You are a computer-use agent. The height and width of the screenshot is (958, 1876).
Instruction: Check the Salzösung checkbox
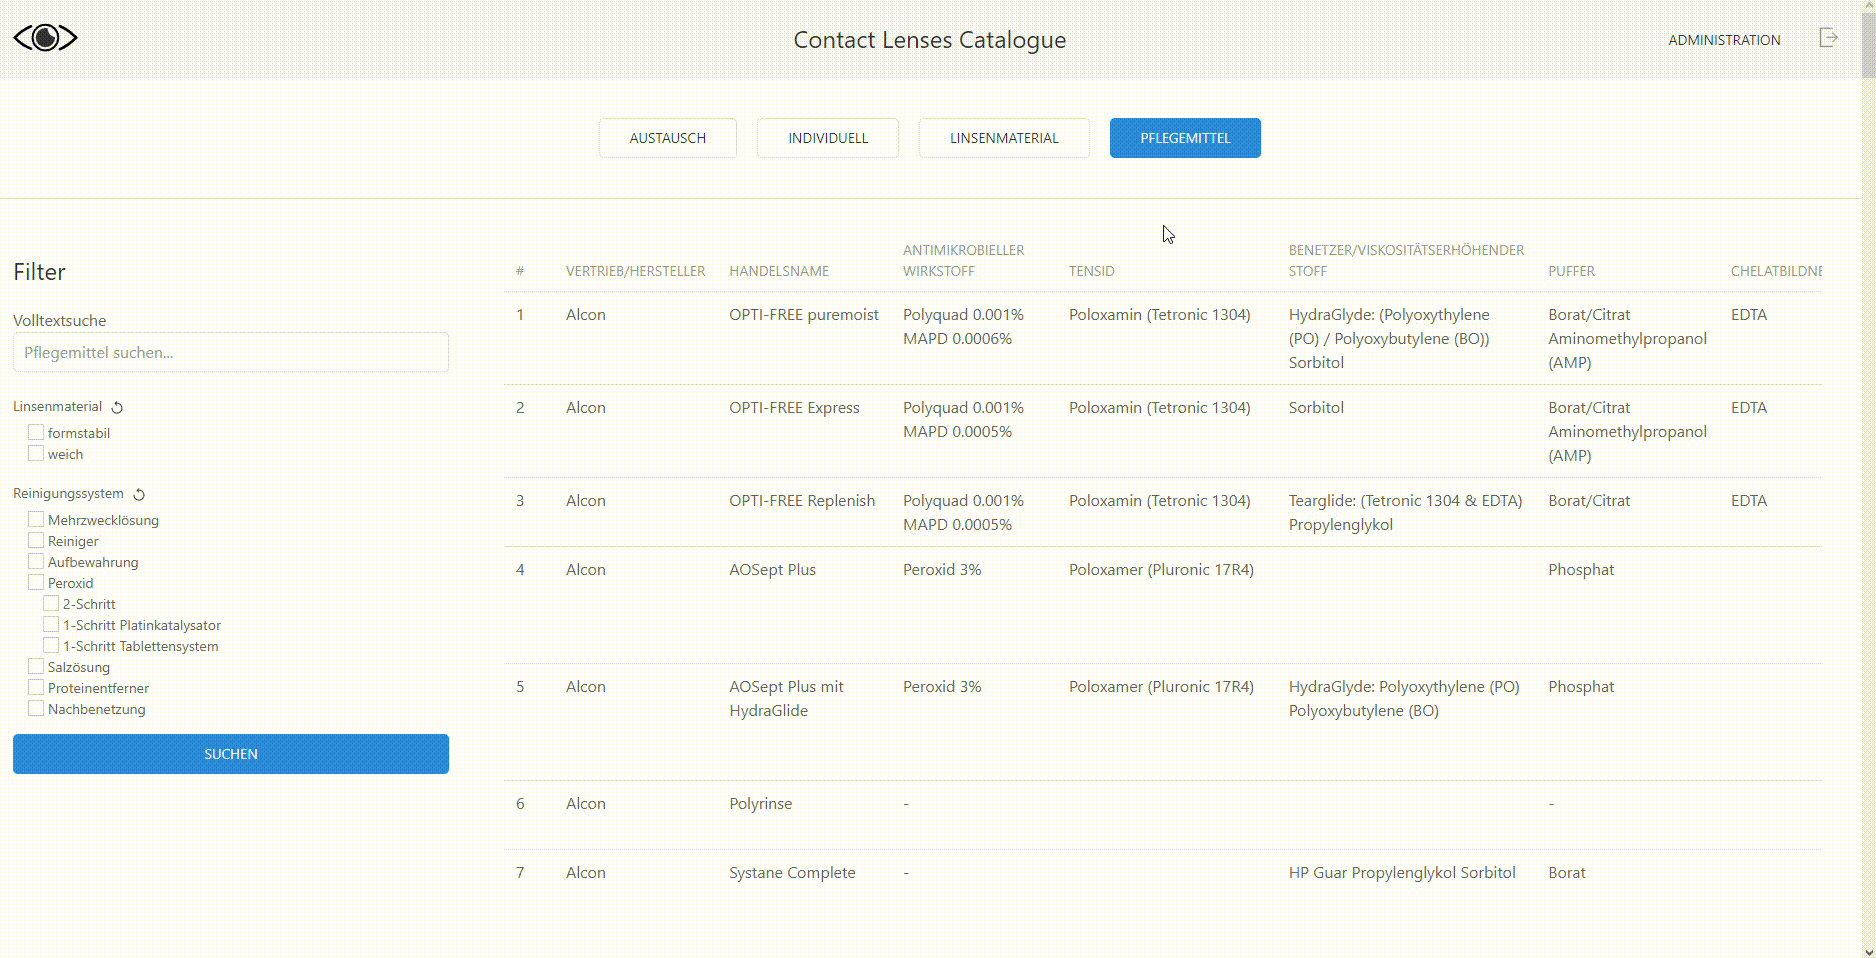tap(36, 666)
